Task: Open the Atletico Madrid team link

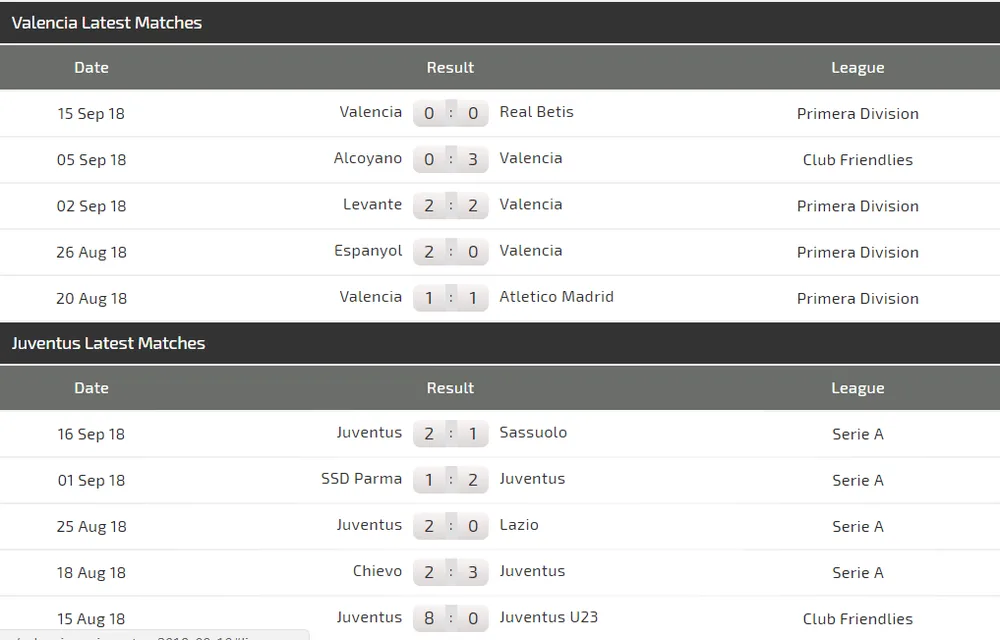Action: 556,297
